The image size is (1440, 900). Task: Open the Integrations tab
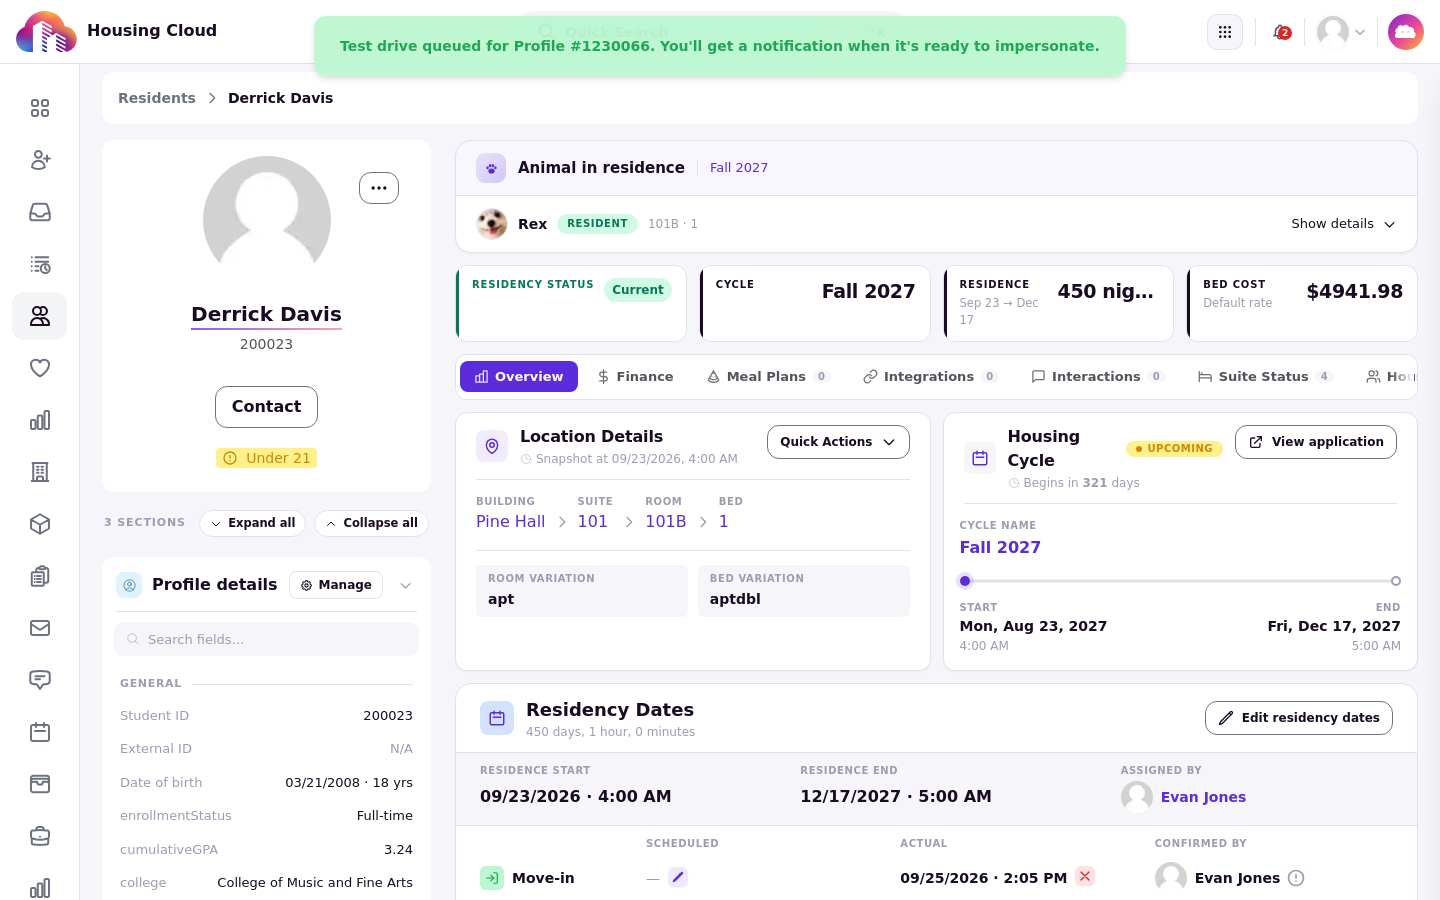[930, 377]
